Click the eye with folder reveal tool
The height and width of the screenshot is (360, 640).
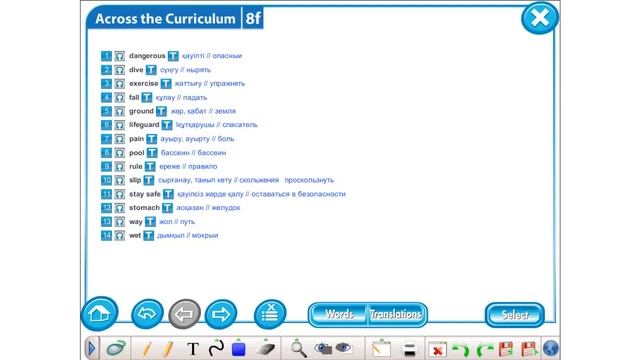pyautogui.click(x=323, y=348)
